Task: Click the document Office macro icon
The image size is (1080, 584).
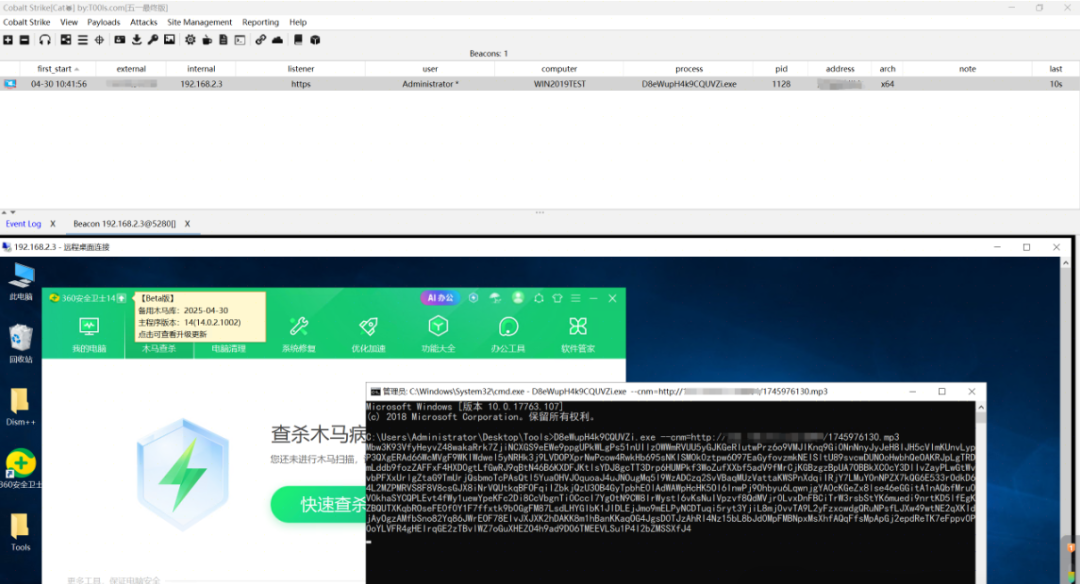Action: point(223,40)
